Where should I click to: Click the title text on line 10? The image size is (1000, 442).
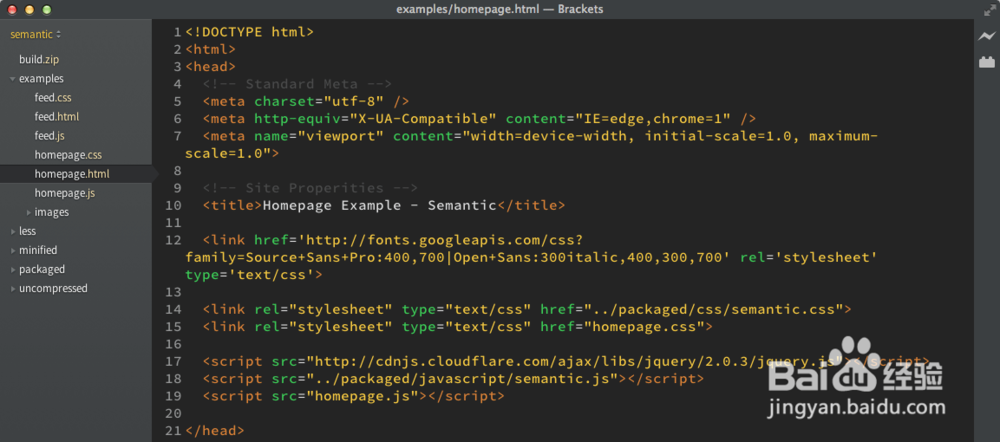click(x=379, y=206)
